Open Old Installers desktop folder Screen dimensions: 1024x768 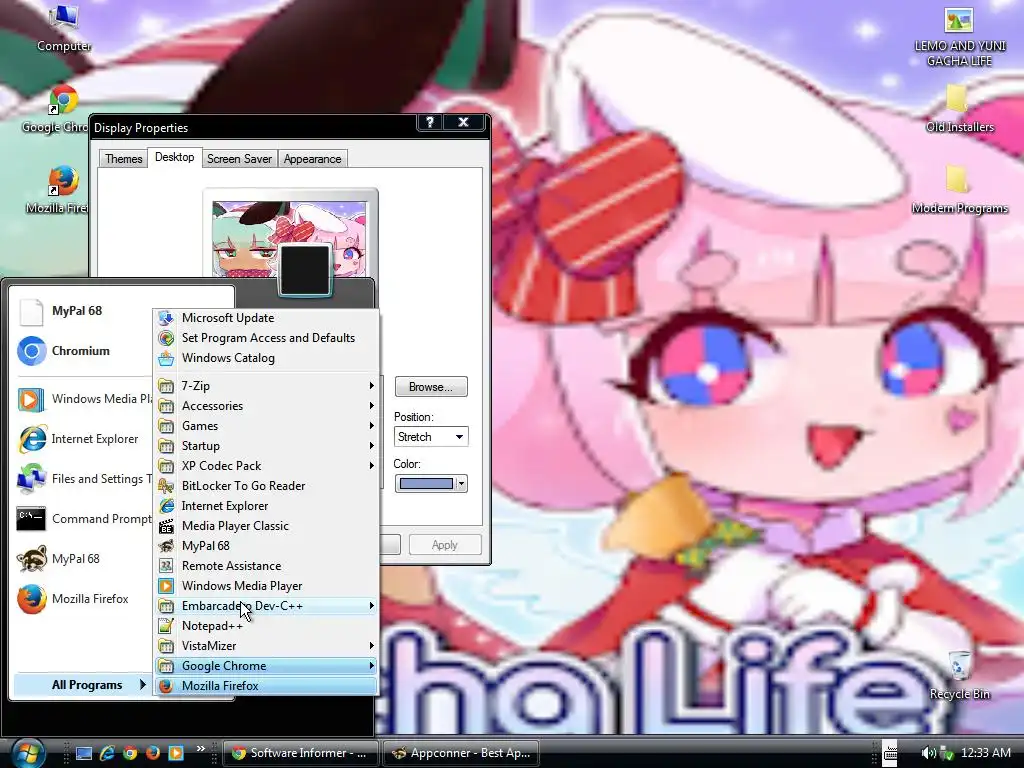pos(959,109)
